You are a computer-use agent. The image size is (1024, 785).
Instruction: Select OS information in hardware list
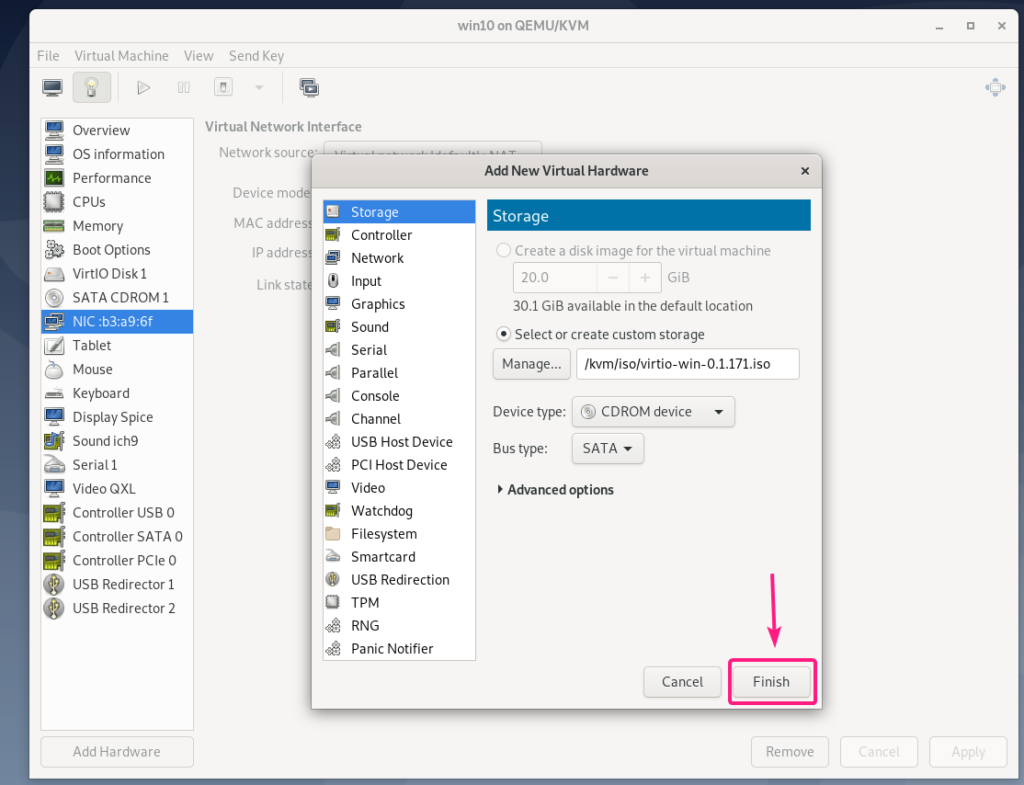pyautogui.click(x=117, y=154)
